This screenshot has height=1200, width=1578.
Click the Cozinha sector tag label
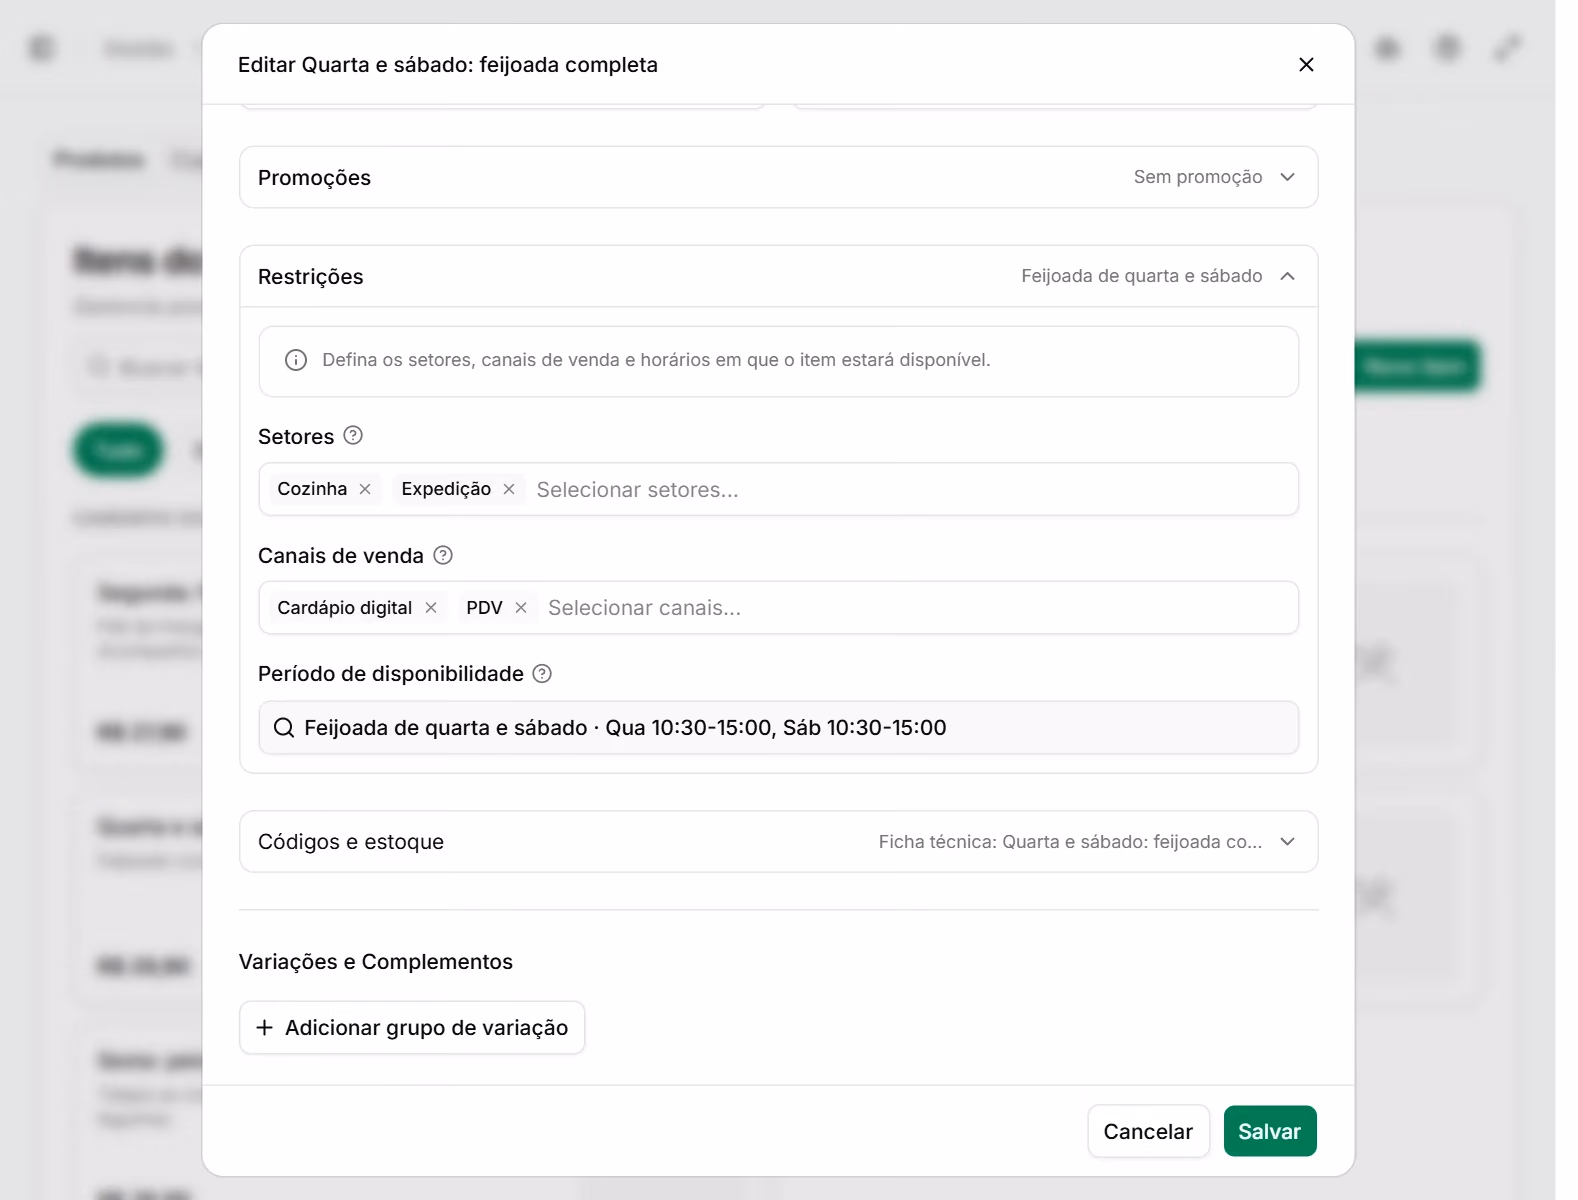point(312,489)
